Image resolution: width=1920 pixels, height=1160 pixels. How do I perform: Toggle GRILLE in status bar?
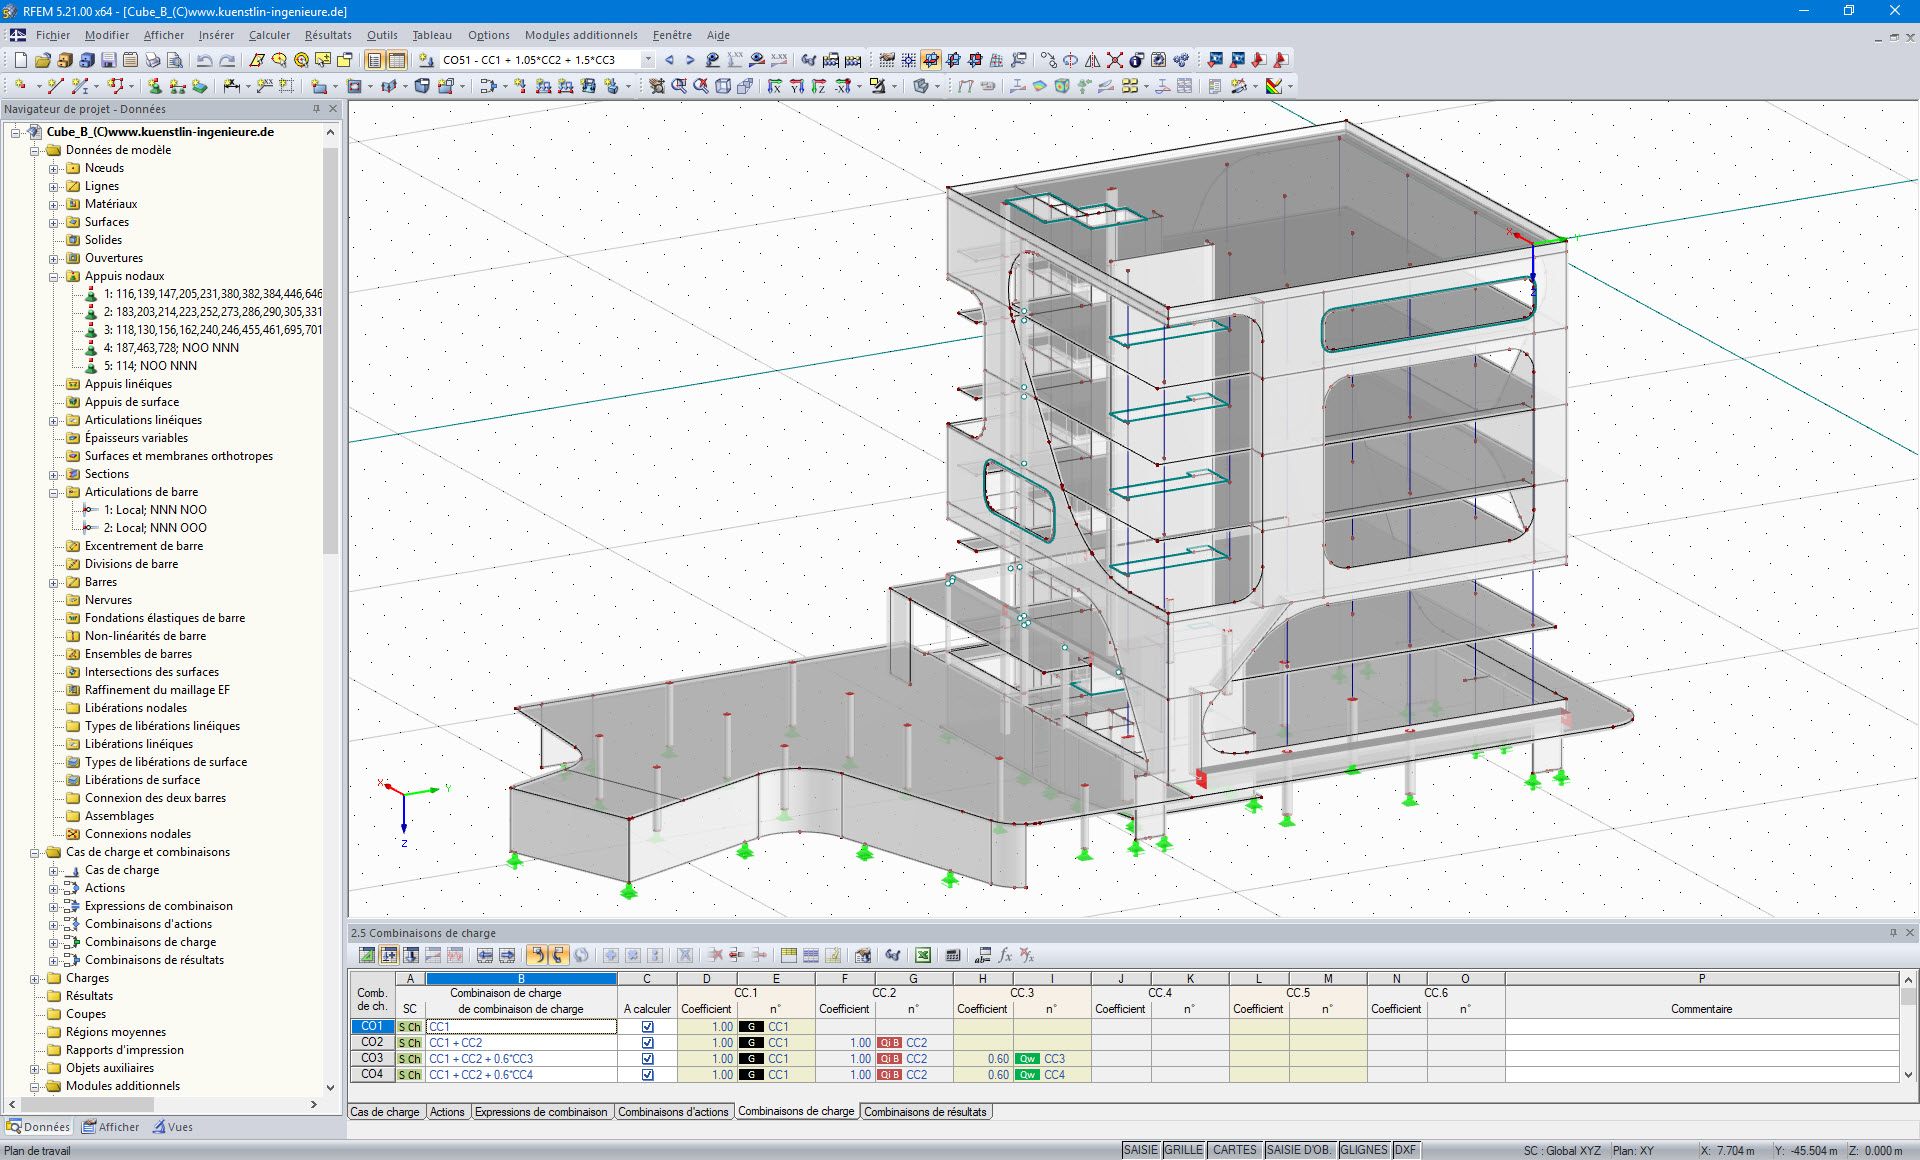1184,1150
